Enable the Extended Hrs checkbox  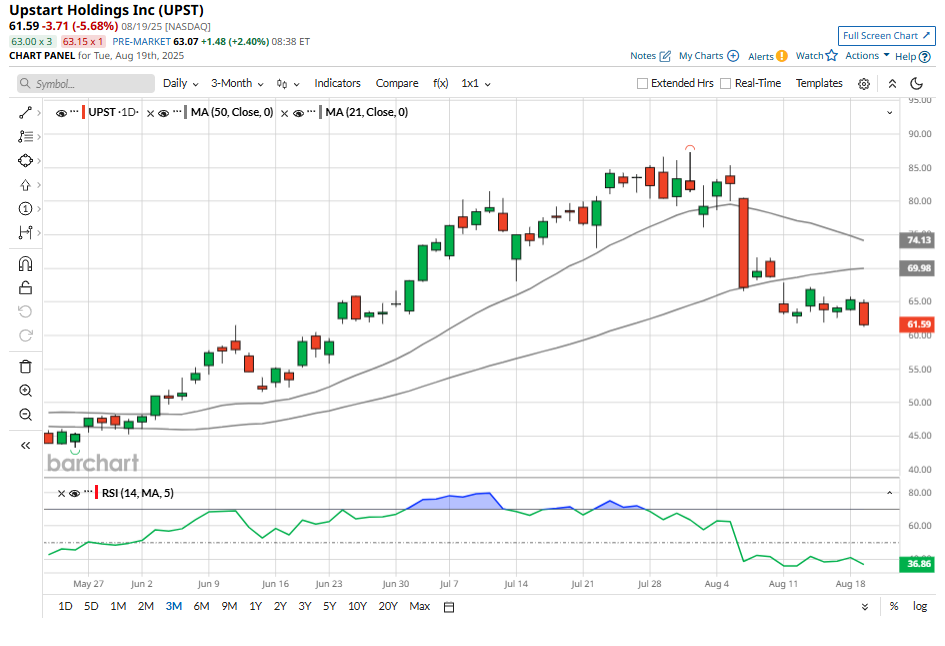click(642, 84)
